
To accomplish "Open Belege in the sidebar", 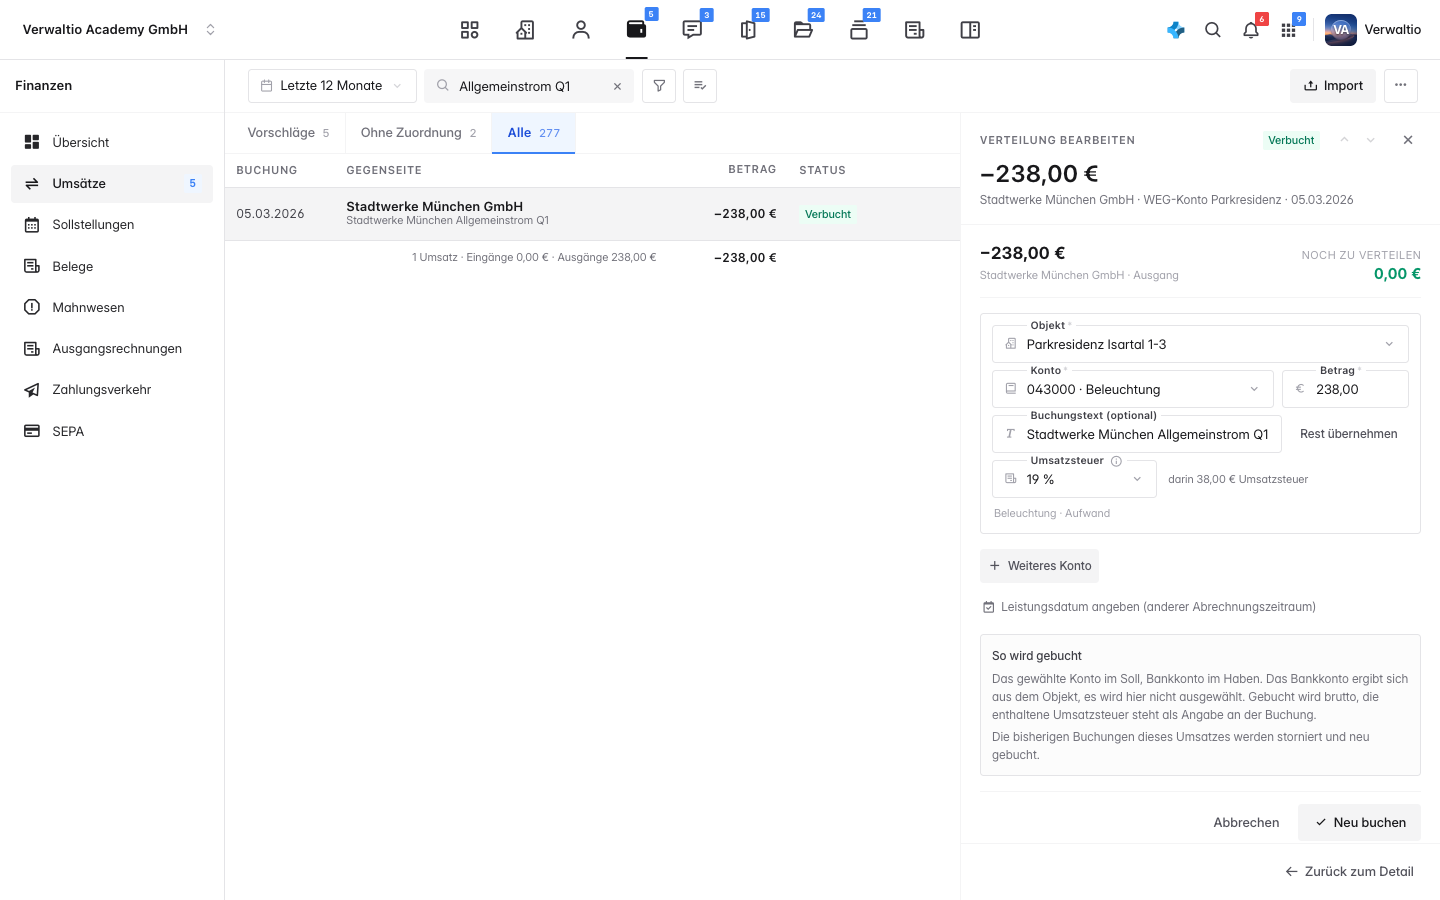I will (112, 266).
